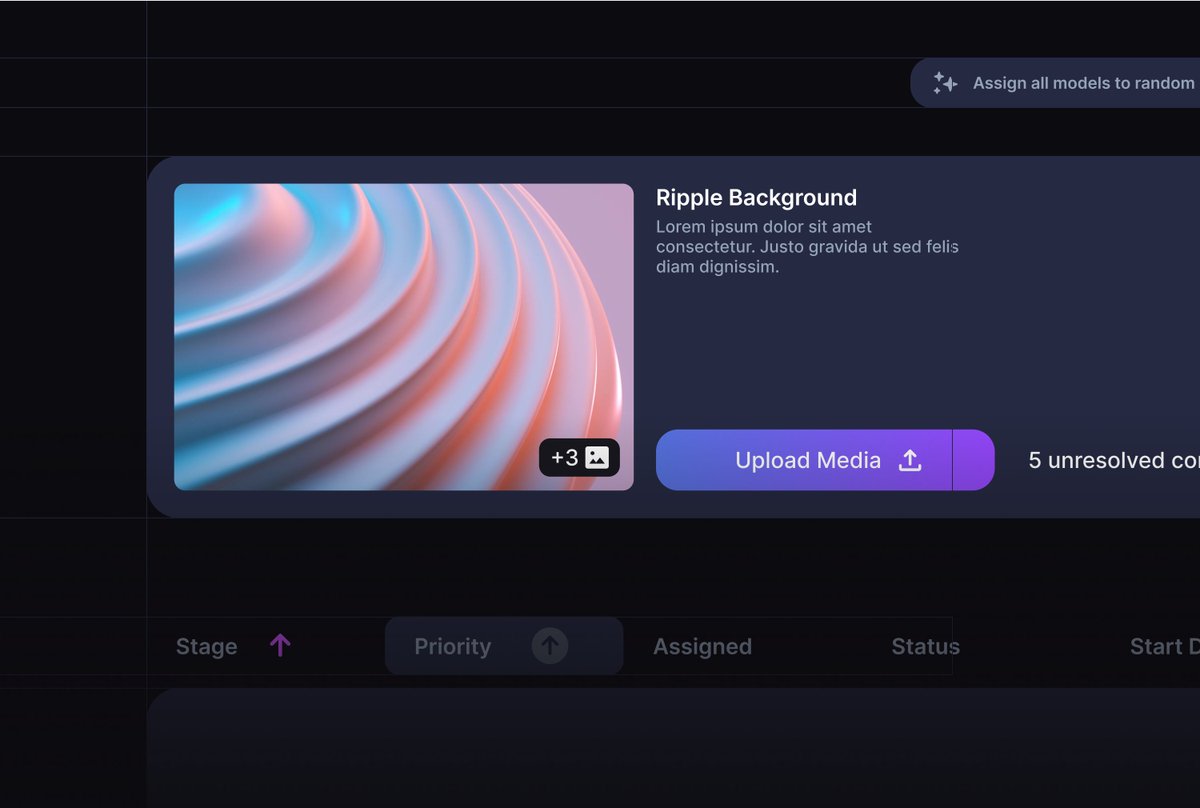
Task: Click the sparkle icon beside Assign all models
Action: pos(945,83)
